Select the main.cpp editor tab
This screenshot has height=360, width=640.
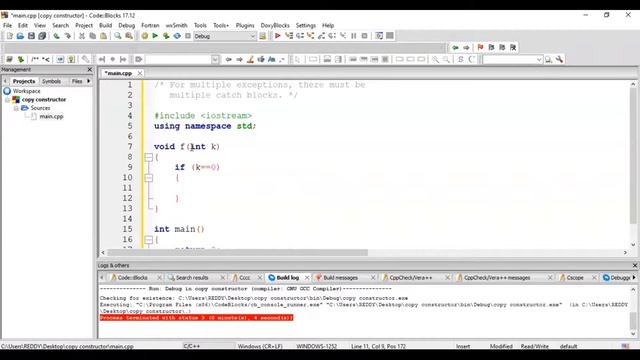coord(118,73)
